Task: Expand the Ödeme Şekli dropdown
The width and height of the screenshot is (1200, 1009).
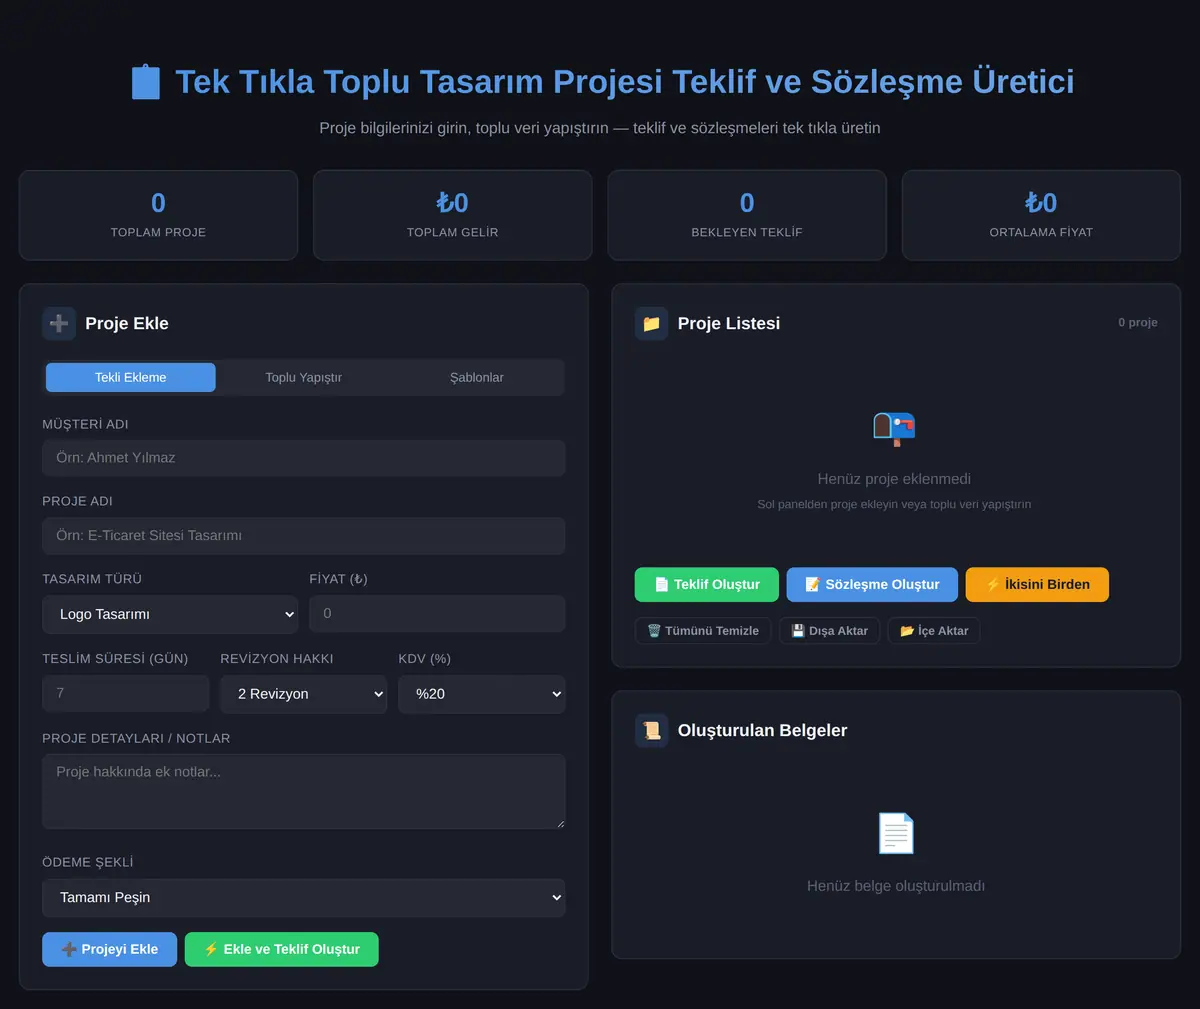Action: pos(304,898)
